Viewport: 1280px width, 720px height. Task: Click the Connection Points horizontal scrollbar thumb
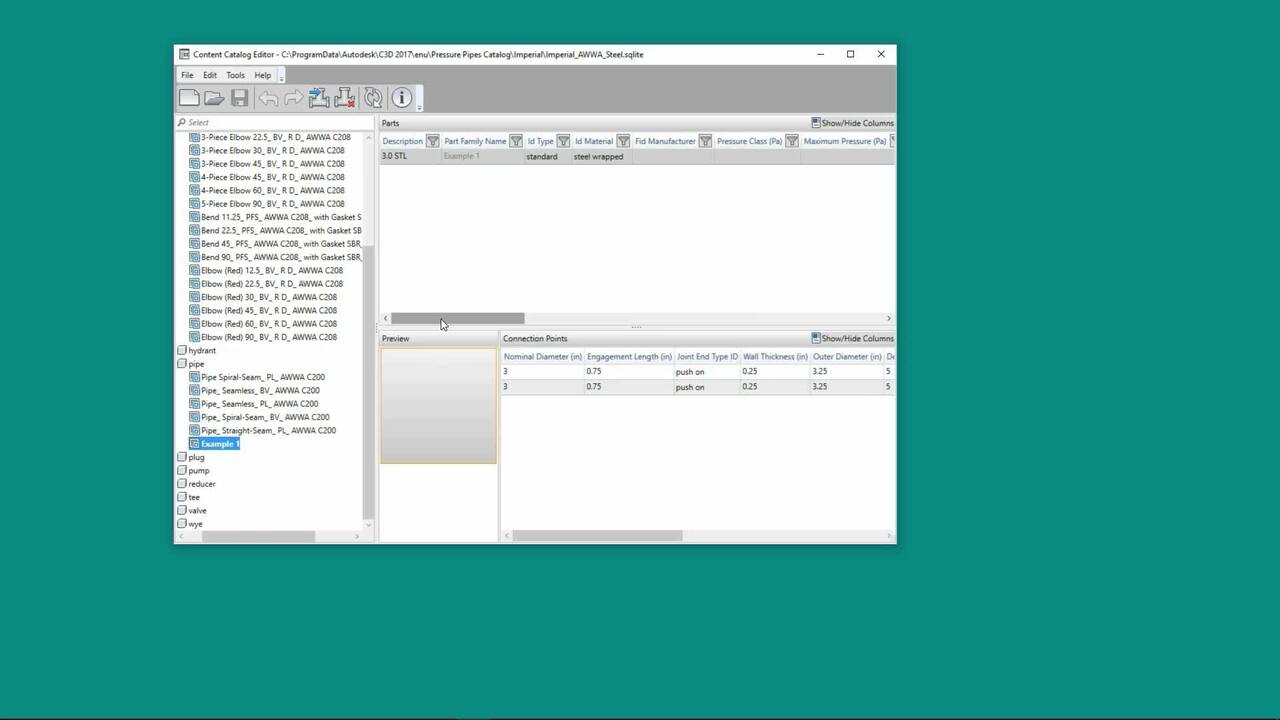point(597,536)
